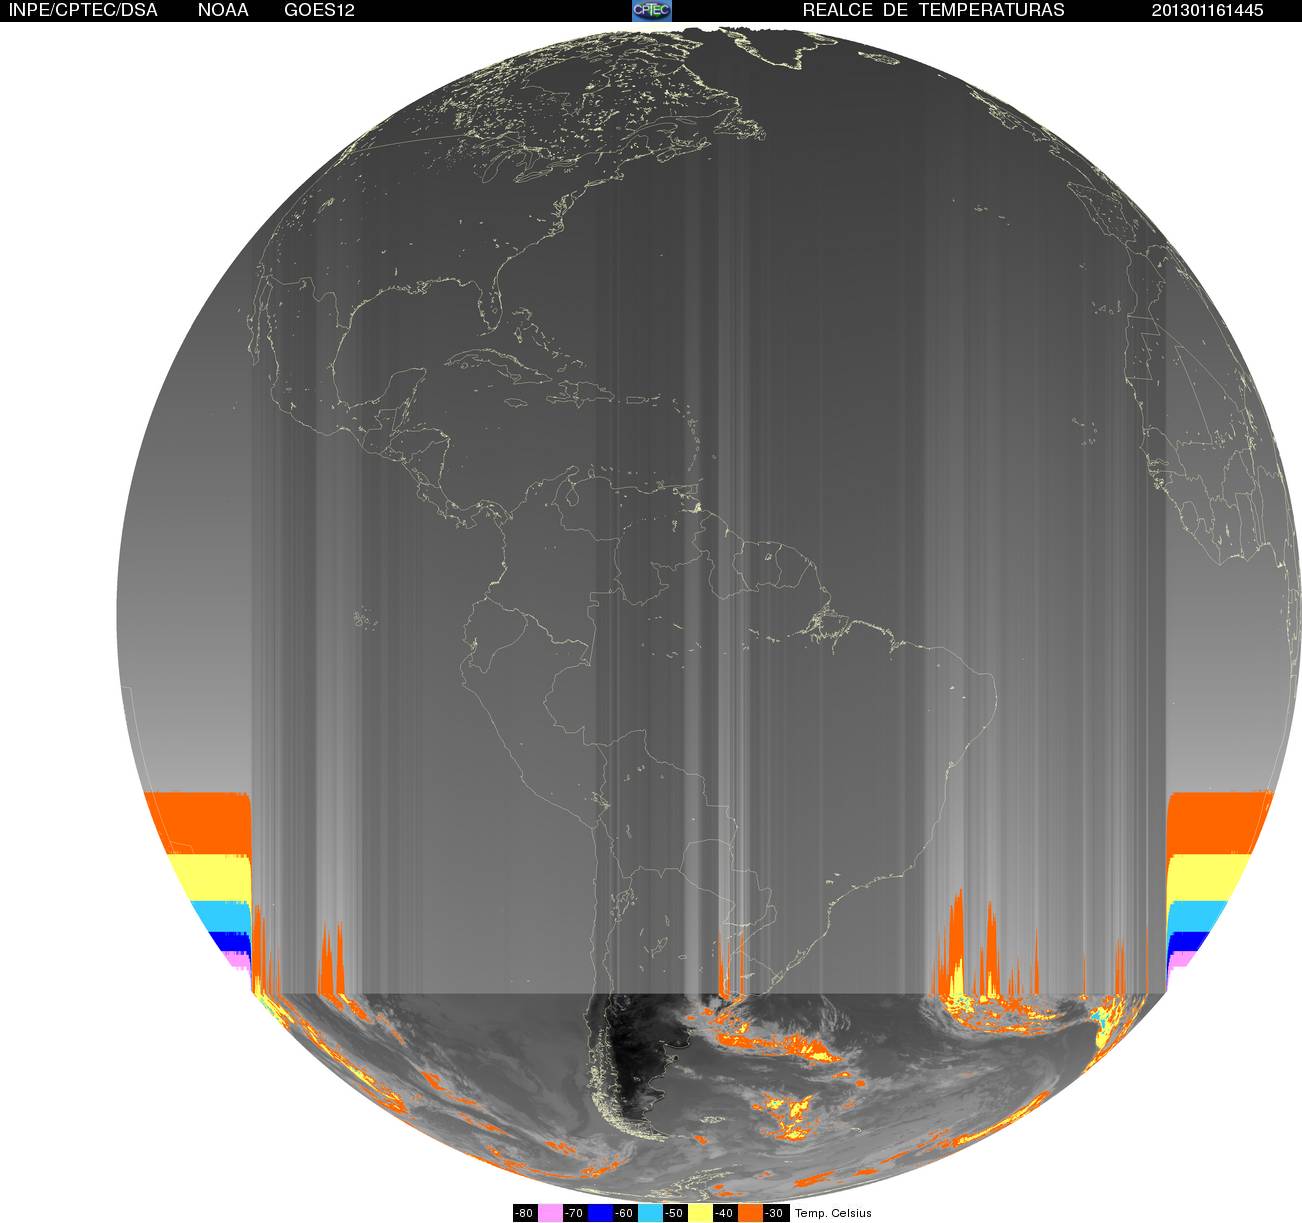Image resolution: width=1302 pixels, height=1223 pixels.
Task: Click the pink legend swatch after -80
Action: (x=550, y=1213)
